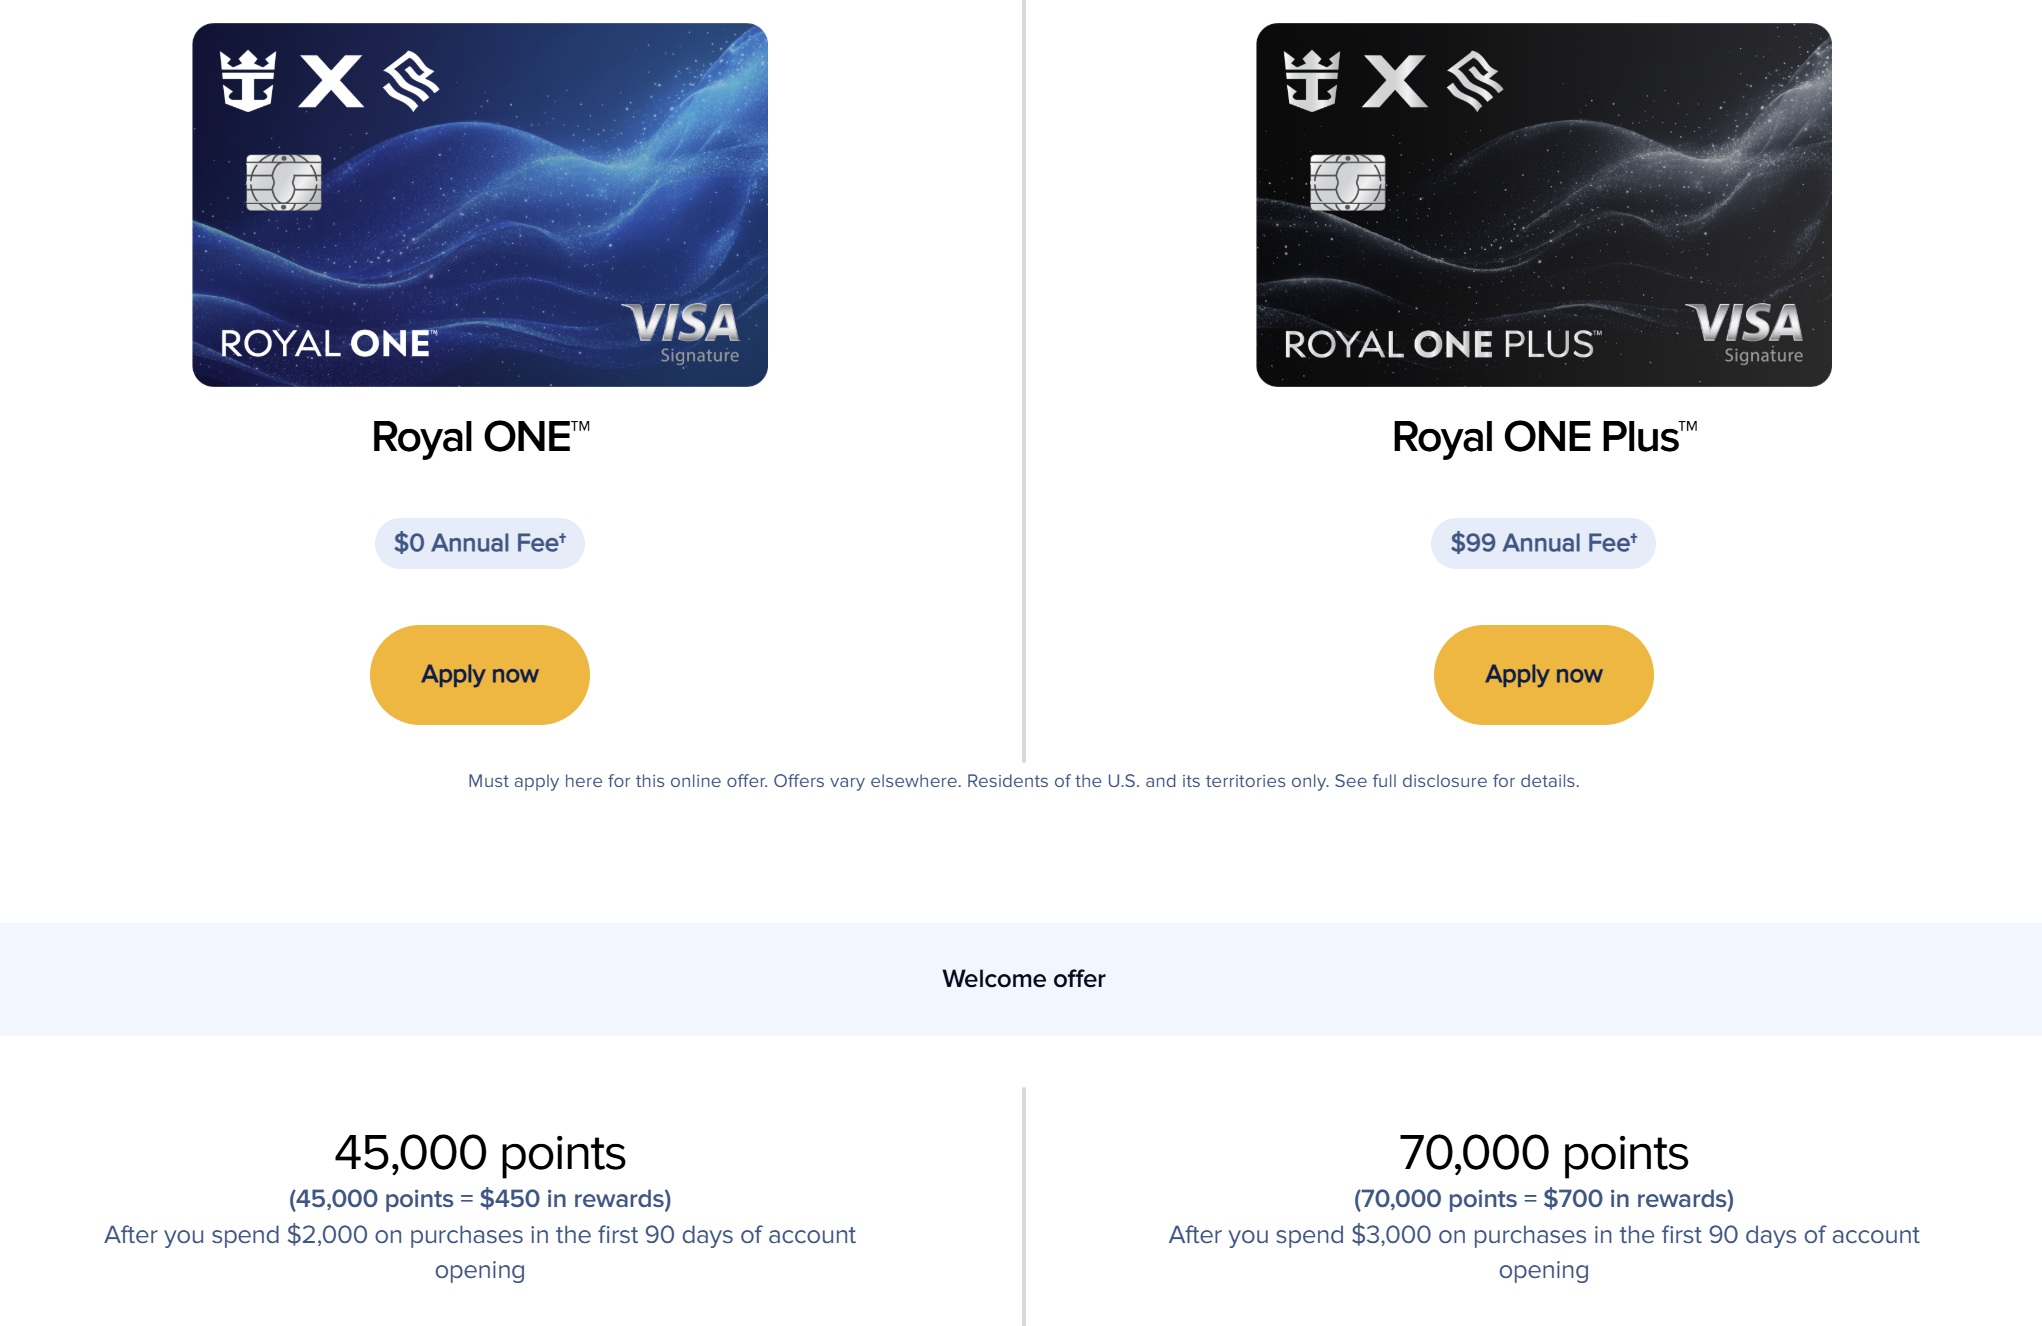Click the crown-and-anchor logo on blue card
This screenshot has width=2042, height=1326.
[x=247, y=81]
